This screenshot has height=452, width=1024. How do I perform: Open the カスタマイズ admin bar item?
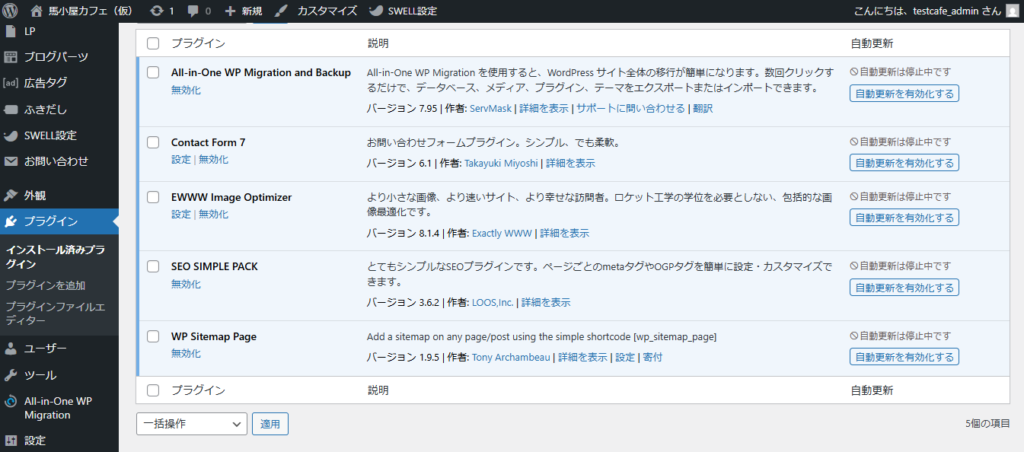(x=315, y=11)
